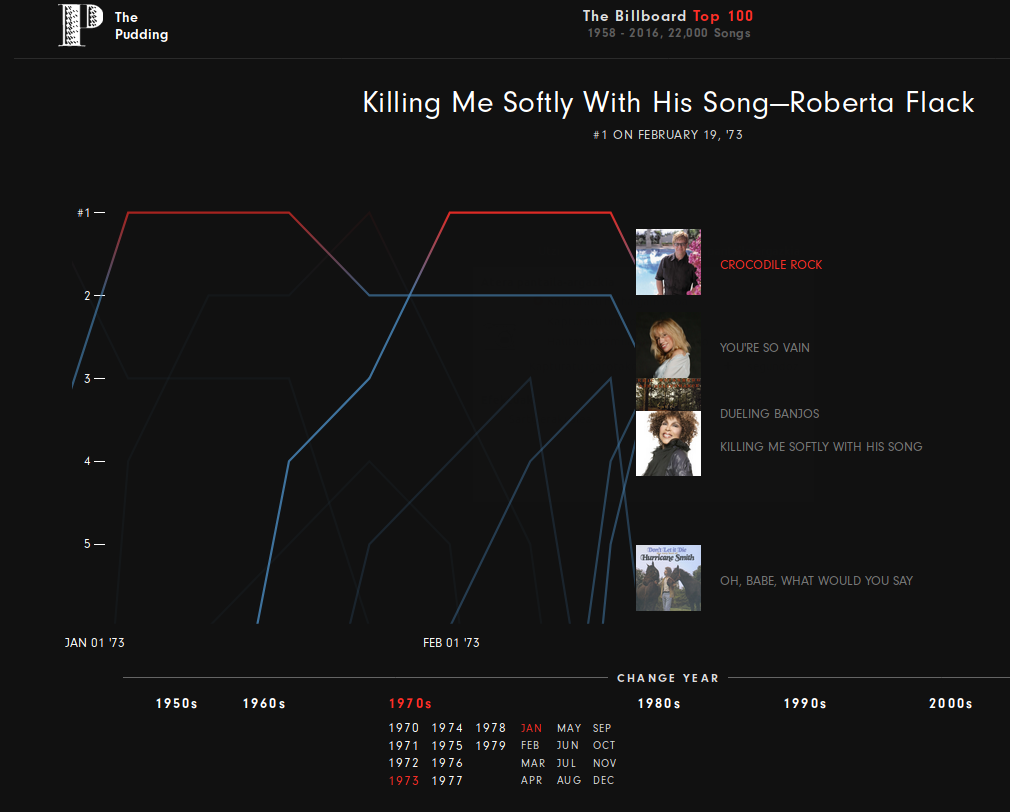Select year 1979

tap(491, 746)
